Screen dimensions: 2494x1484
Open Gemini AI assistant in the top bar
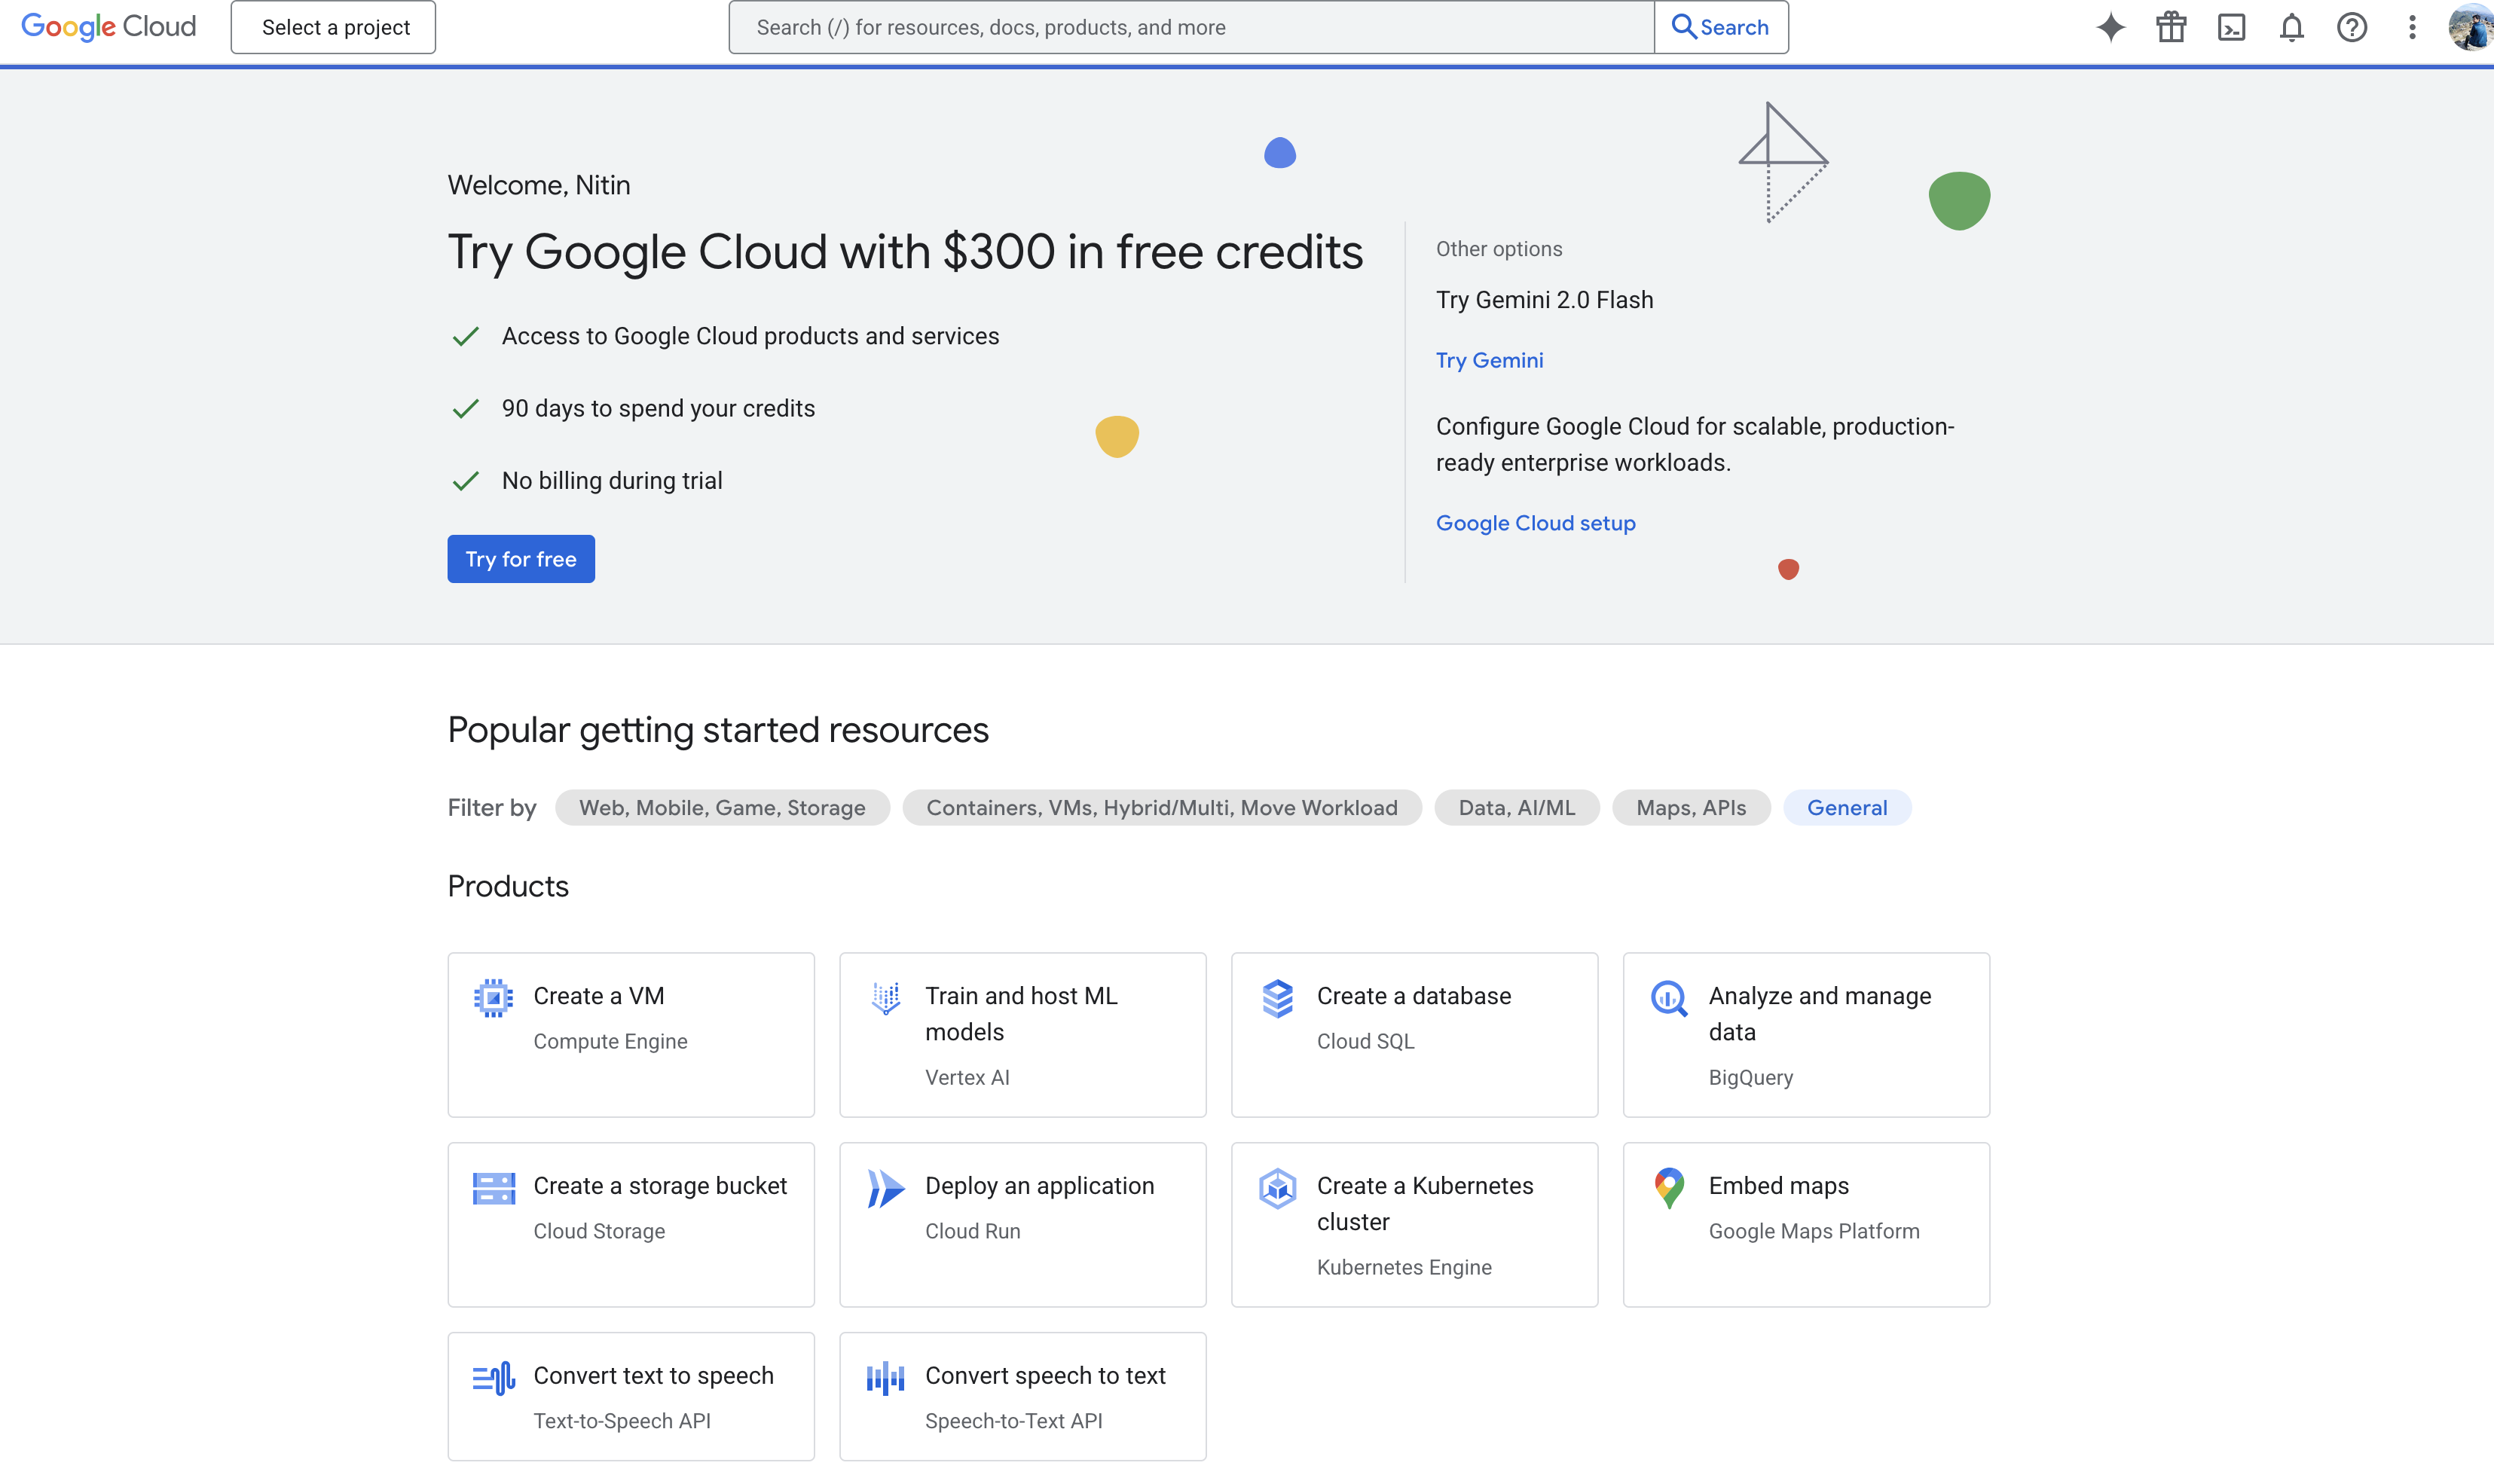(2110, 27)
